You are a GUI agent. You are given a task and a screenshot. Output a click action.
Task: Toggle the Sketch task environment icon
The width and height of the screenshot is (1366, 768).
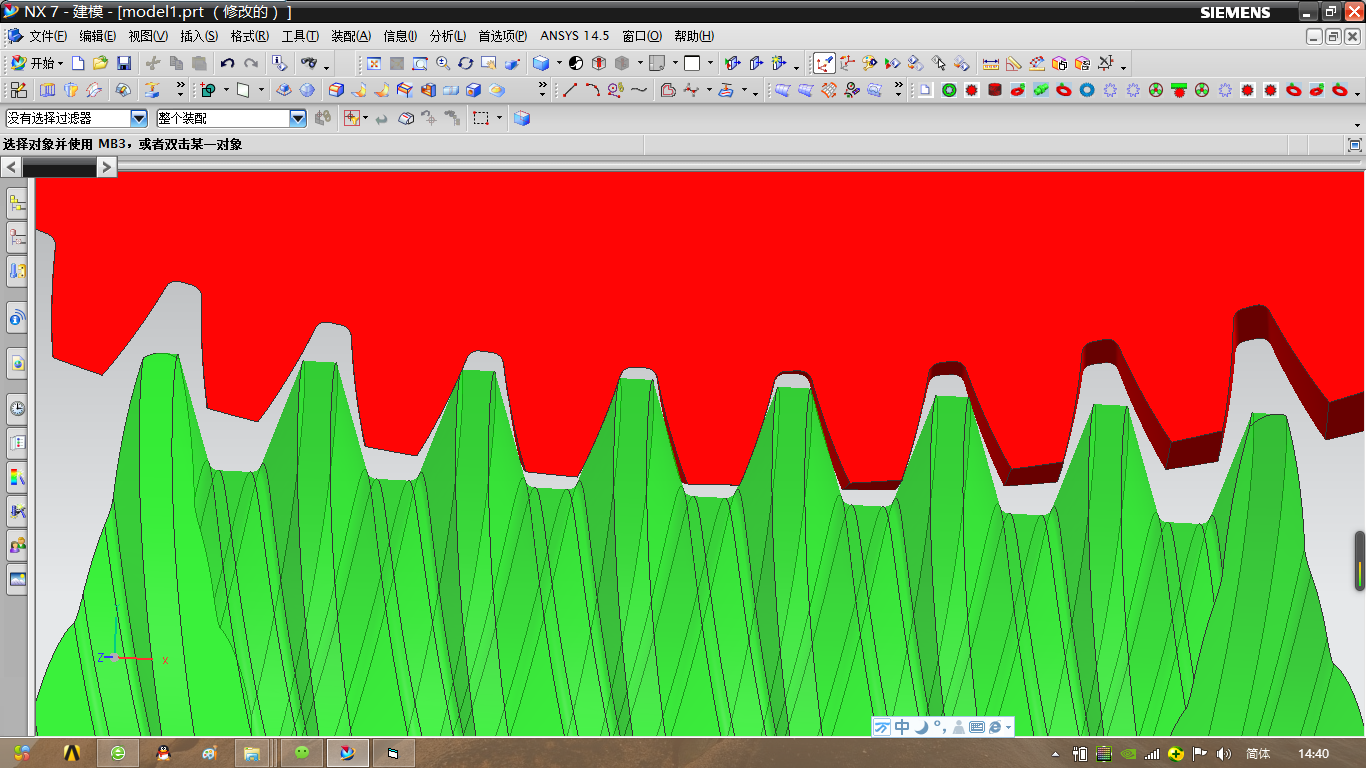point(18,90)
